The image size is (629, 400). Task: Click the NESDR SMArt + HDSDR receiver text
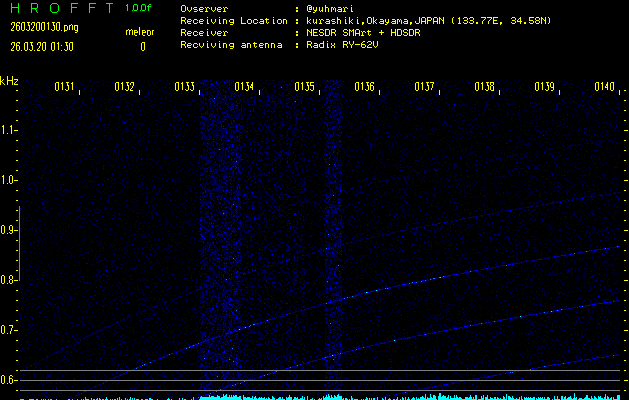click(360, 33)
